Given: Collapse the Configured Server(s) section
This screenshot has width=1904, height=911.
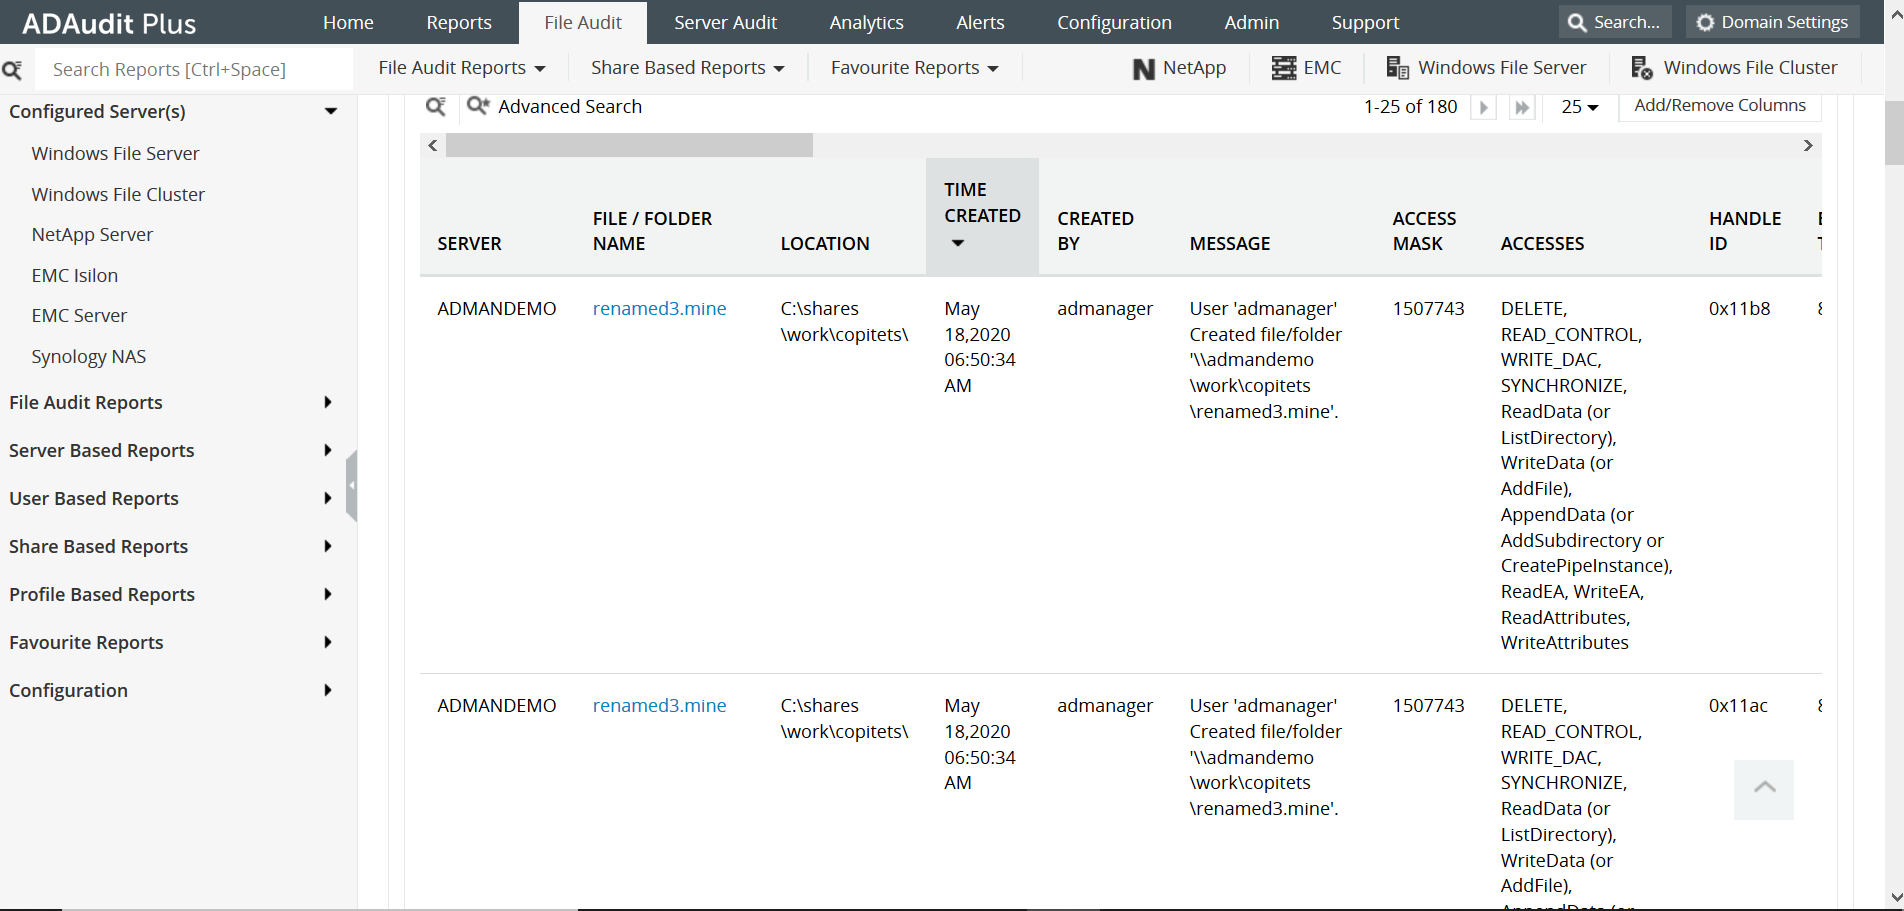Looking at the screenshot, I should (330, 111).
